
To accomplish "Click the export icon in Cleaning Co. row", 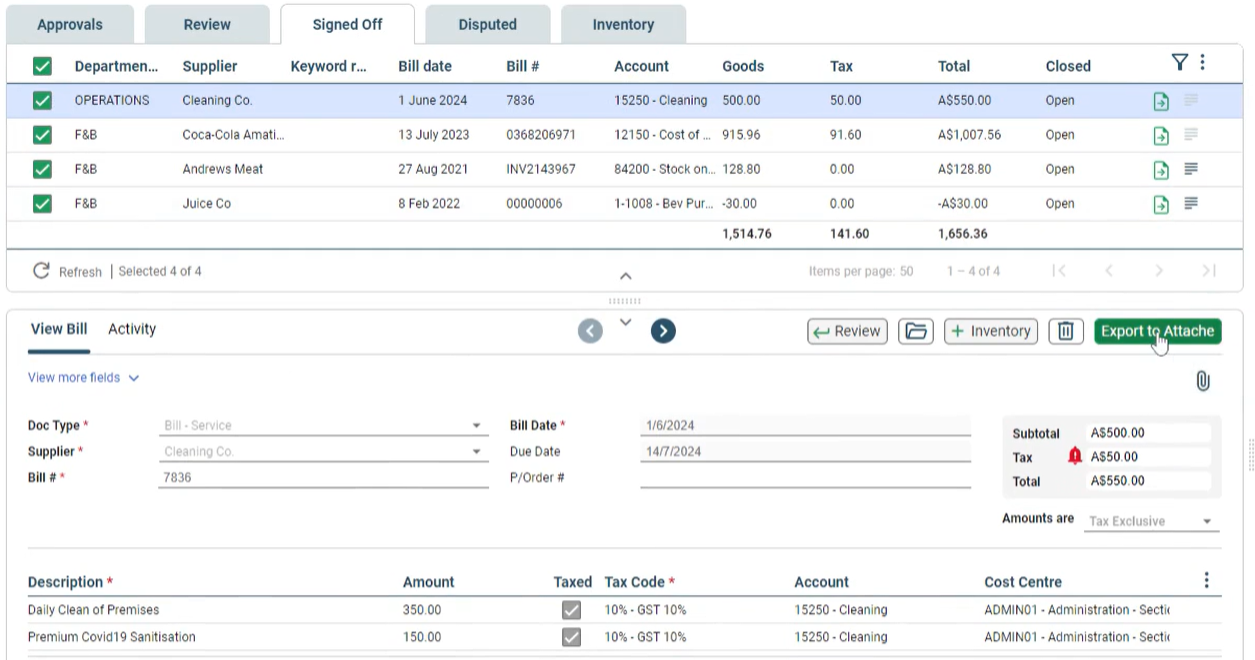I will 1161,101.
